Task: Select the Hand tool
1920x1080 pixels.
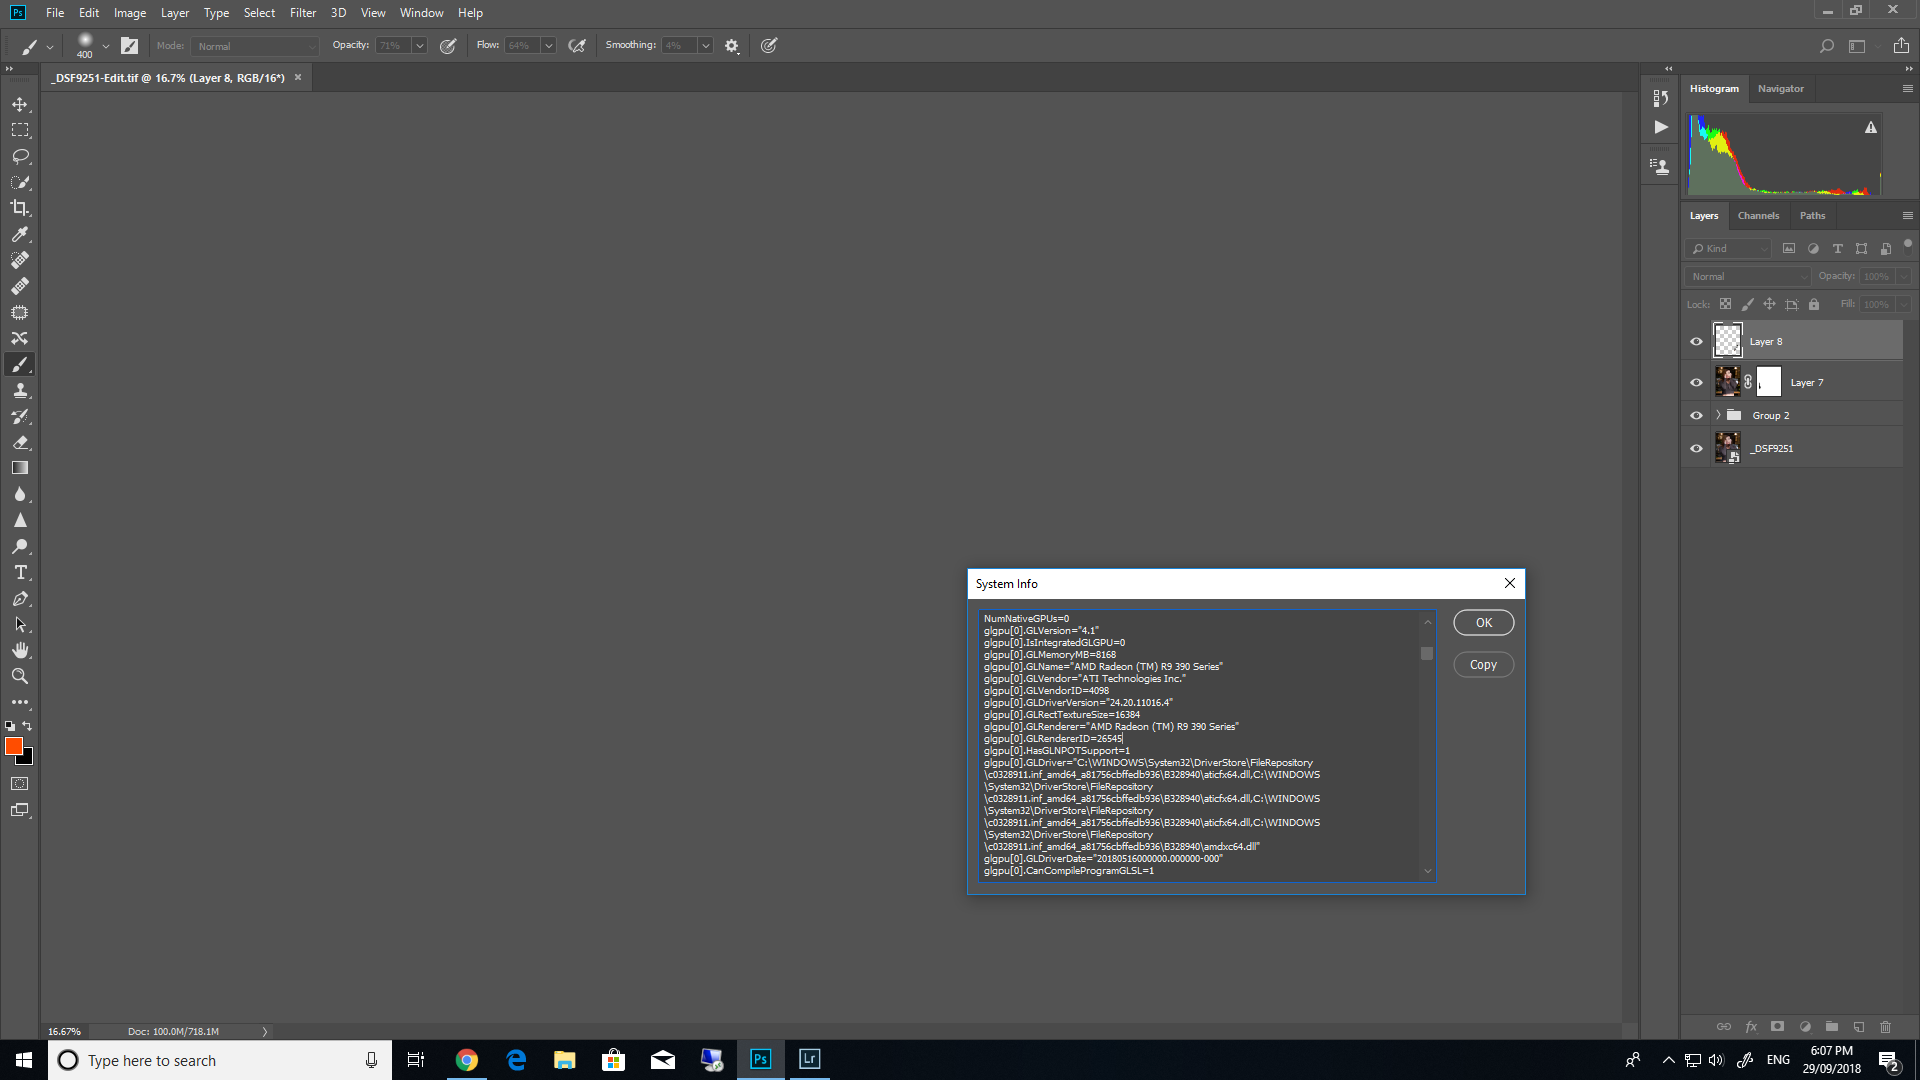Action: point(20,650)
